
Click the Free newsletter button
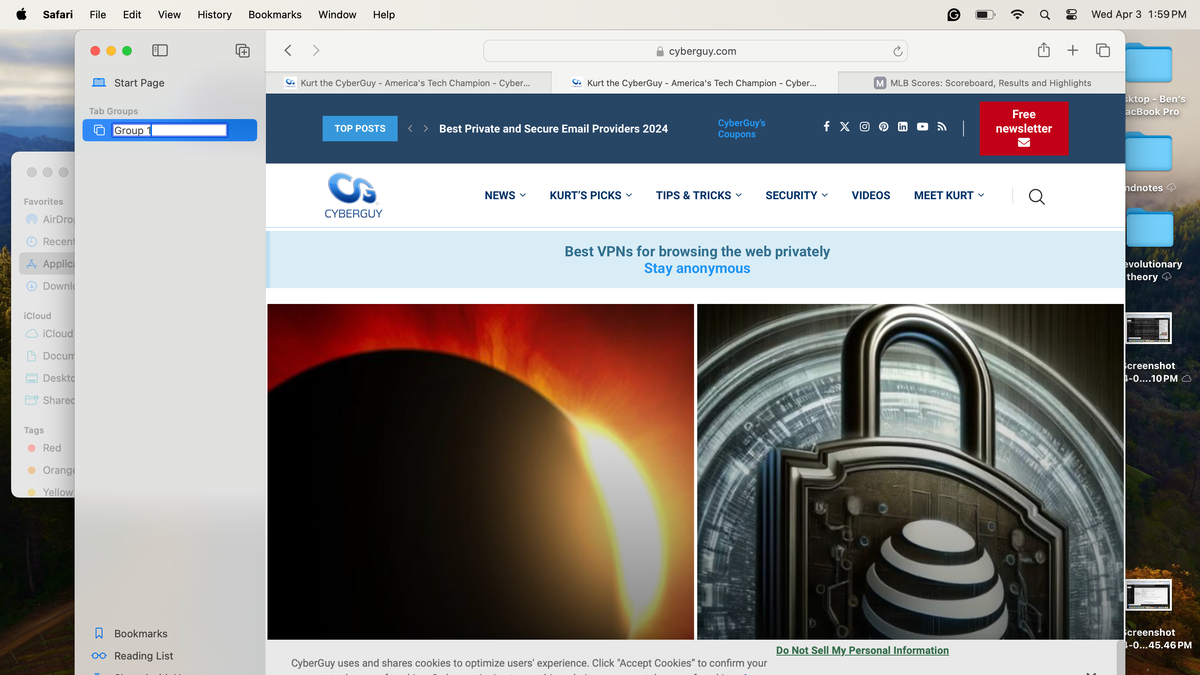1023,128
